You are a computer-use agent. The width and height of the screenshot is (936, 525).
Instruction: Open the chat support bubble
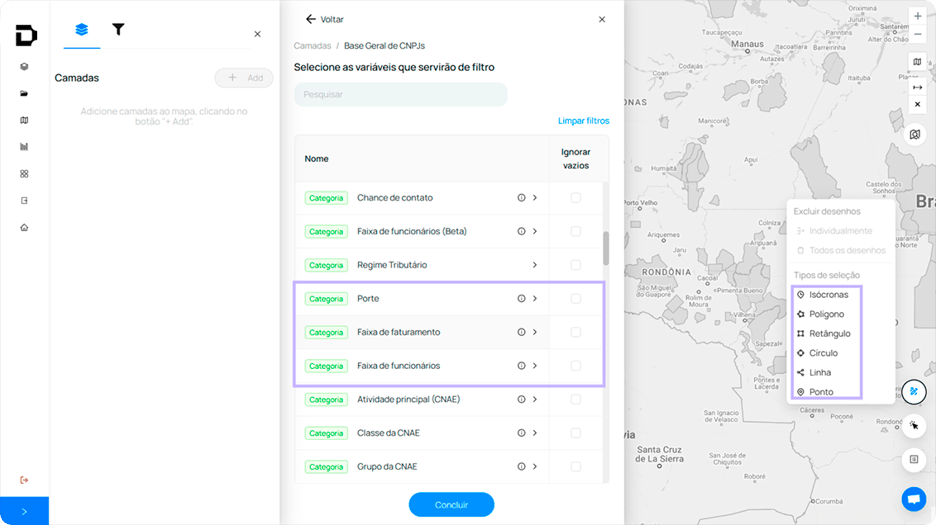click(913, 499)
